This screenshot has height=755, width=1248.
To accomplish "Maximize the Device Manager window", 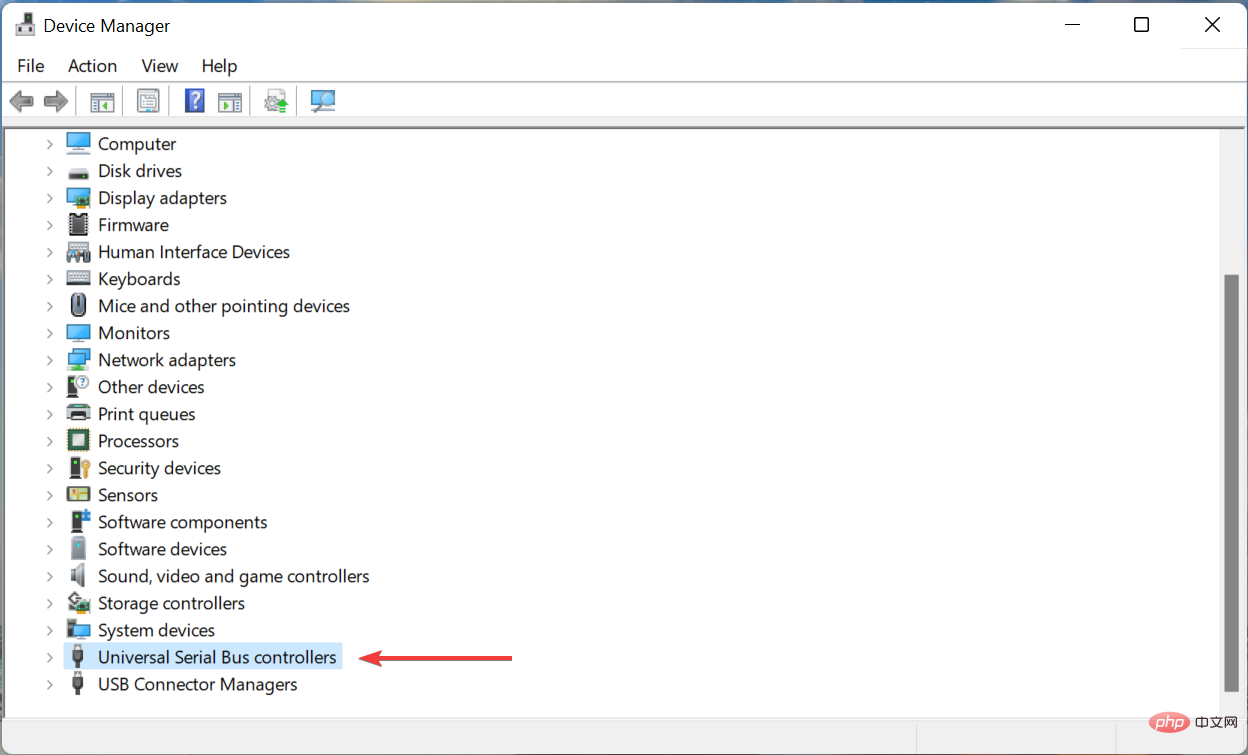I will click(1141, 25).
